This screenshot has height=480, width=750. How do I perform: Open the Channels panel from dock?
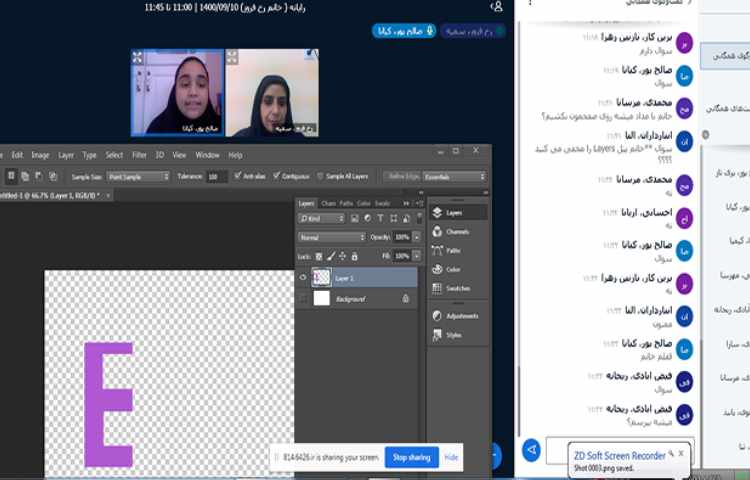pos(438,232)
